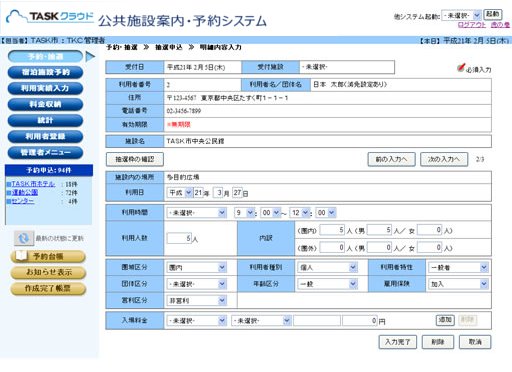Viewport: 512px width, 372px height.
Task: Click the ログアウト link
Action: pos(472,25)
